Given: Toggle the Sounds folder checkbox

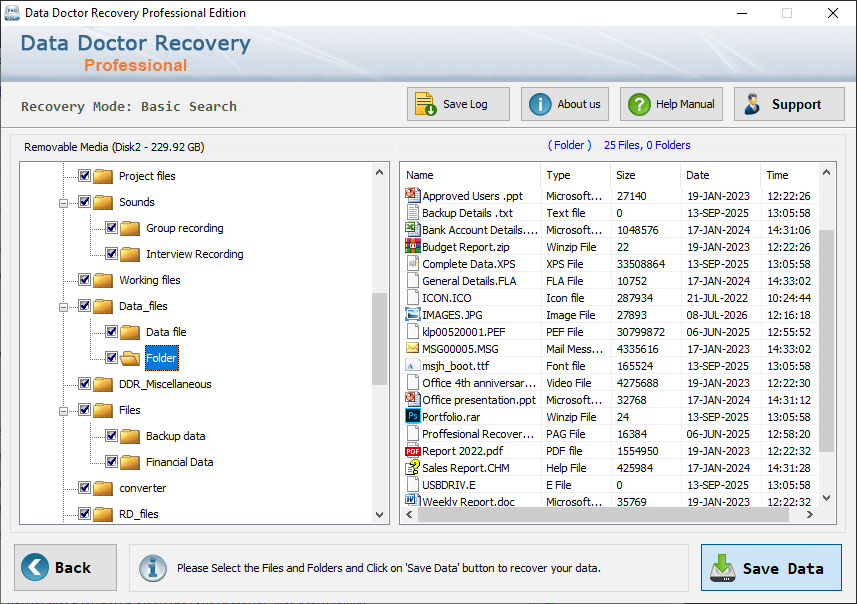Looking at the screenshot, I should coord(84,202).
